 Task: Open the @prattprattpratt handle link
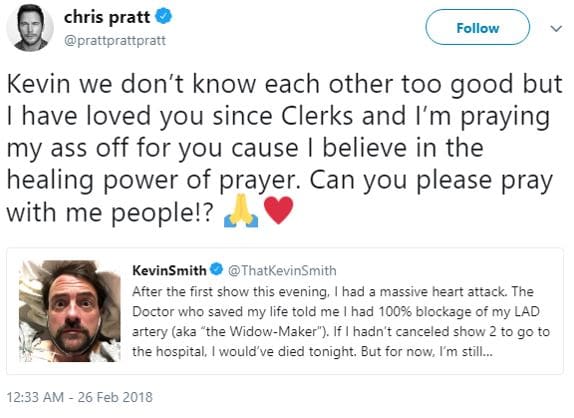tap(115, 40)
